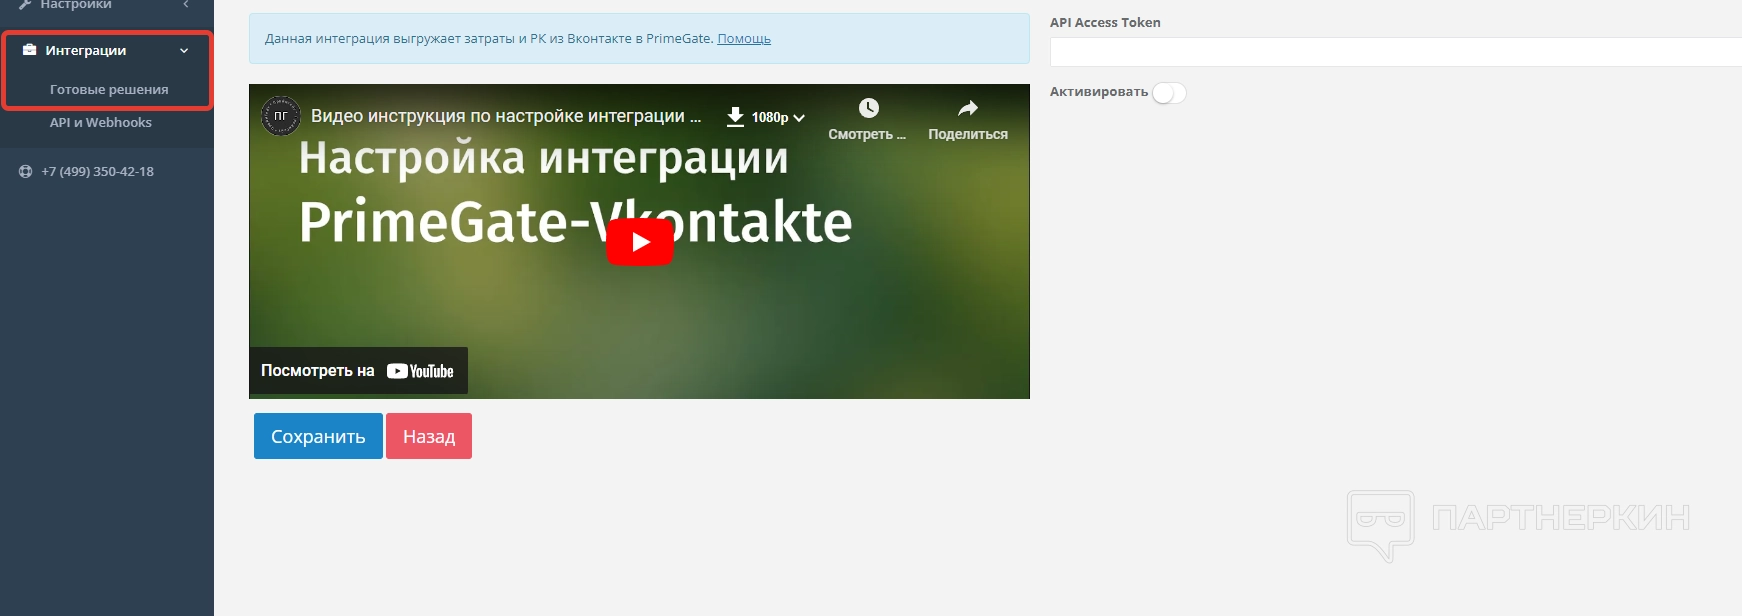Click the lifebuoy support icon in sidebar
This screenshot has width=1742, height=616.
tap(26, 172)
